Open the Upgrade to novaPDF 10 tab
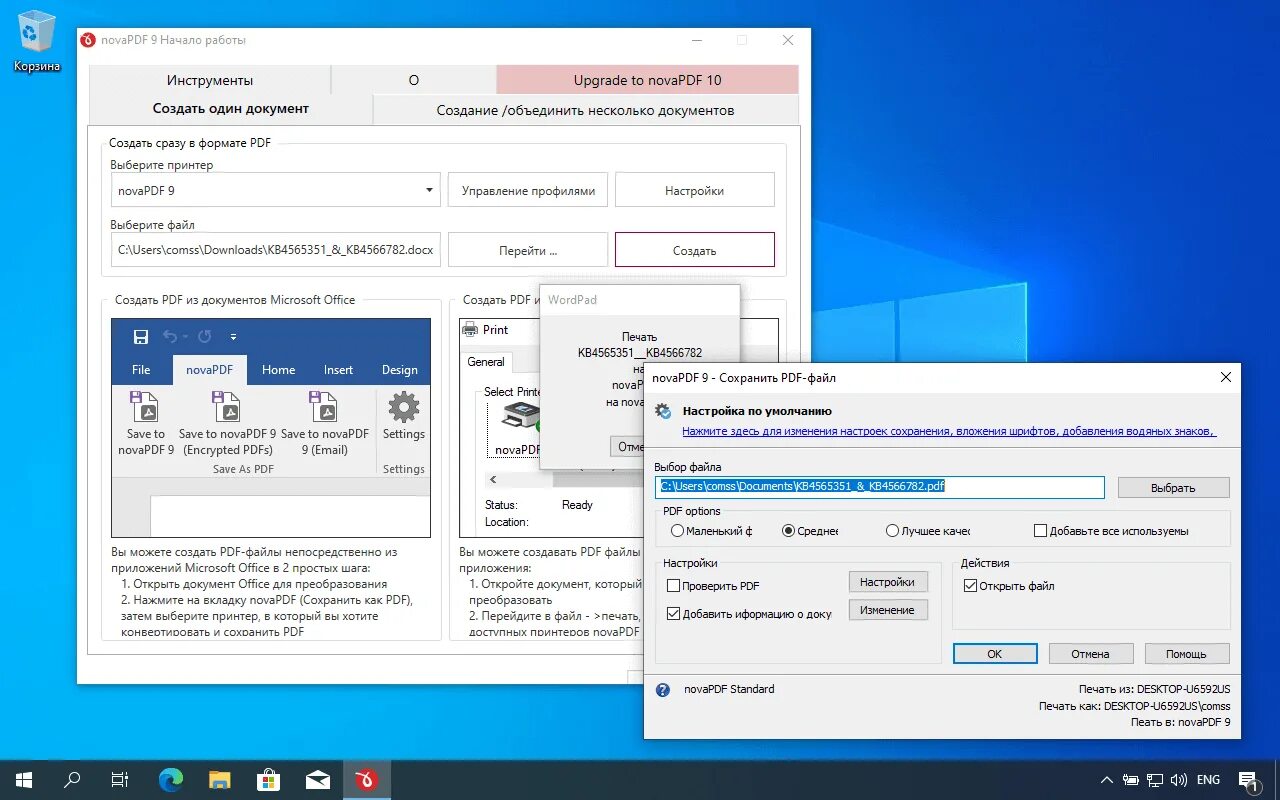The image size is (1280, 800). click(647, 80)
